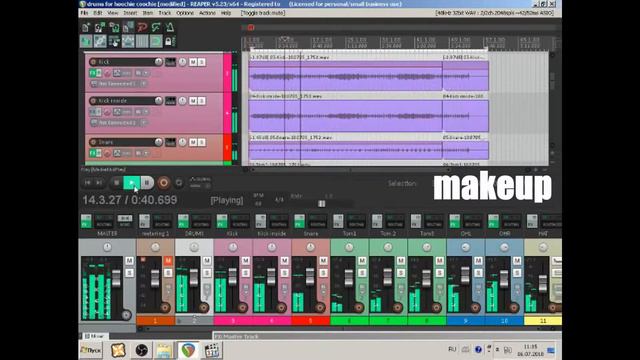Image resolution: width=640 pixels, height=360 pixels.
Task: Open the Edit menu
Action: [98, 13]
